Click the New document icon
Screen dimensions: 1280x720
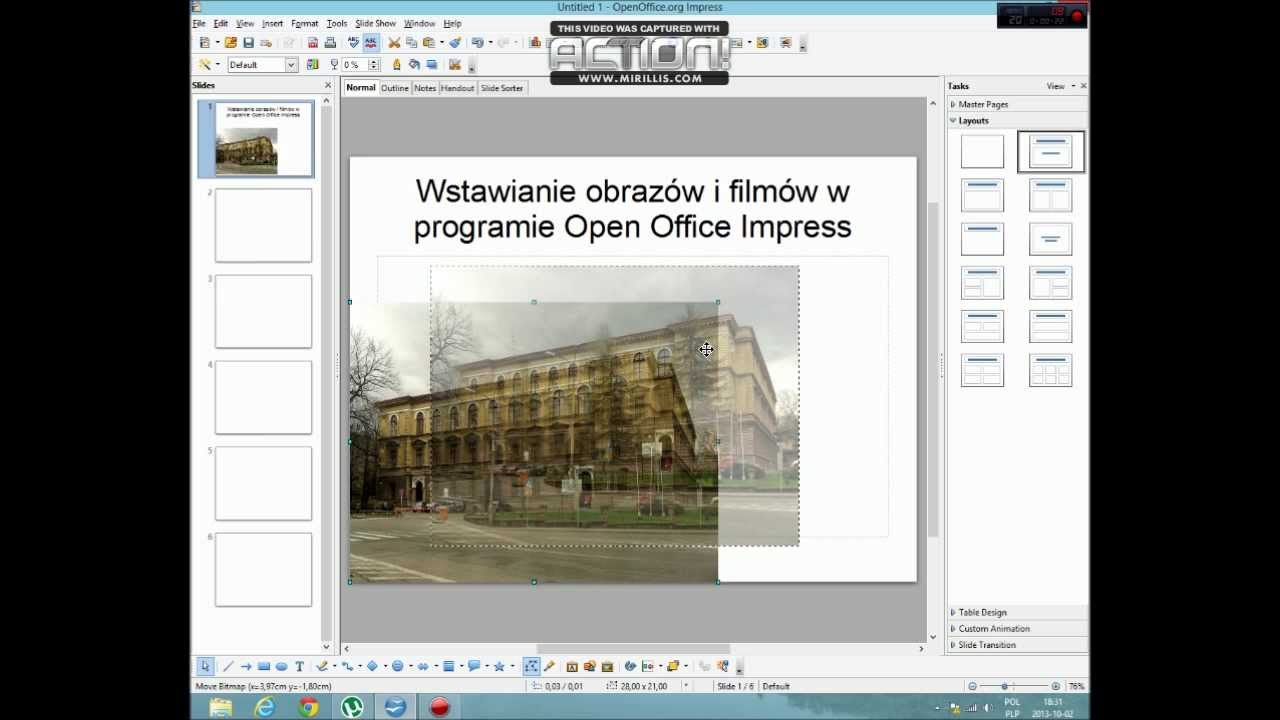click(x=204, y=43)
